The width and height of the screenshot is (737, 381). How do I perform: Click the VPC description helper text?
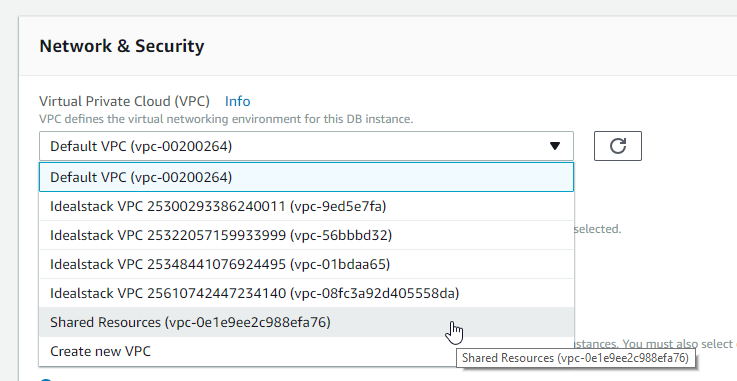point(226,119)
